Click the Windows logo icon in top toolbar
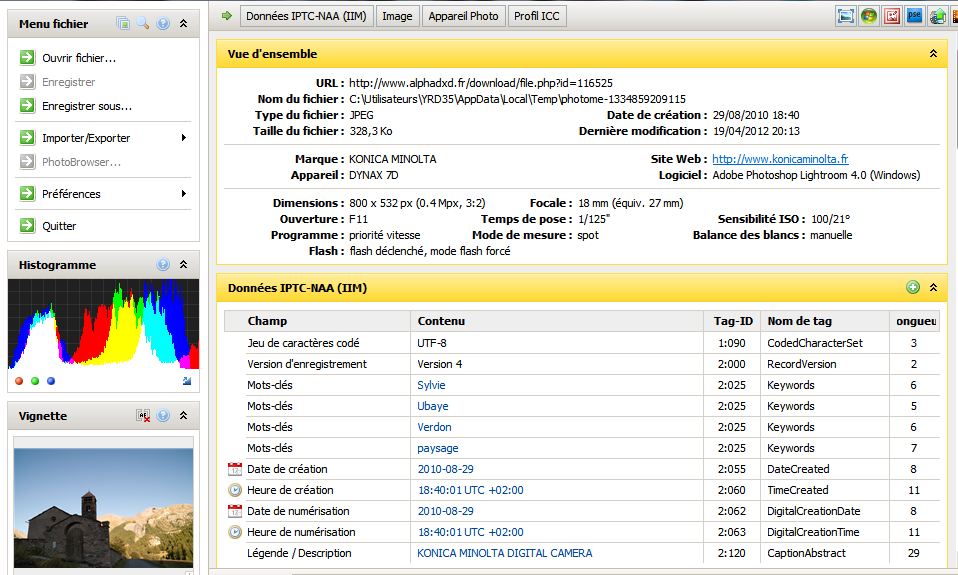This screenshot has width=958, height=575. [868, 16]
